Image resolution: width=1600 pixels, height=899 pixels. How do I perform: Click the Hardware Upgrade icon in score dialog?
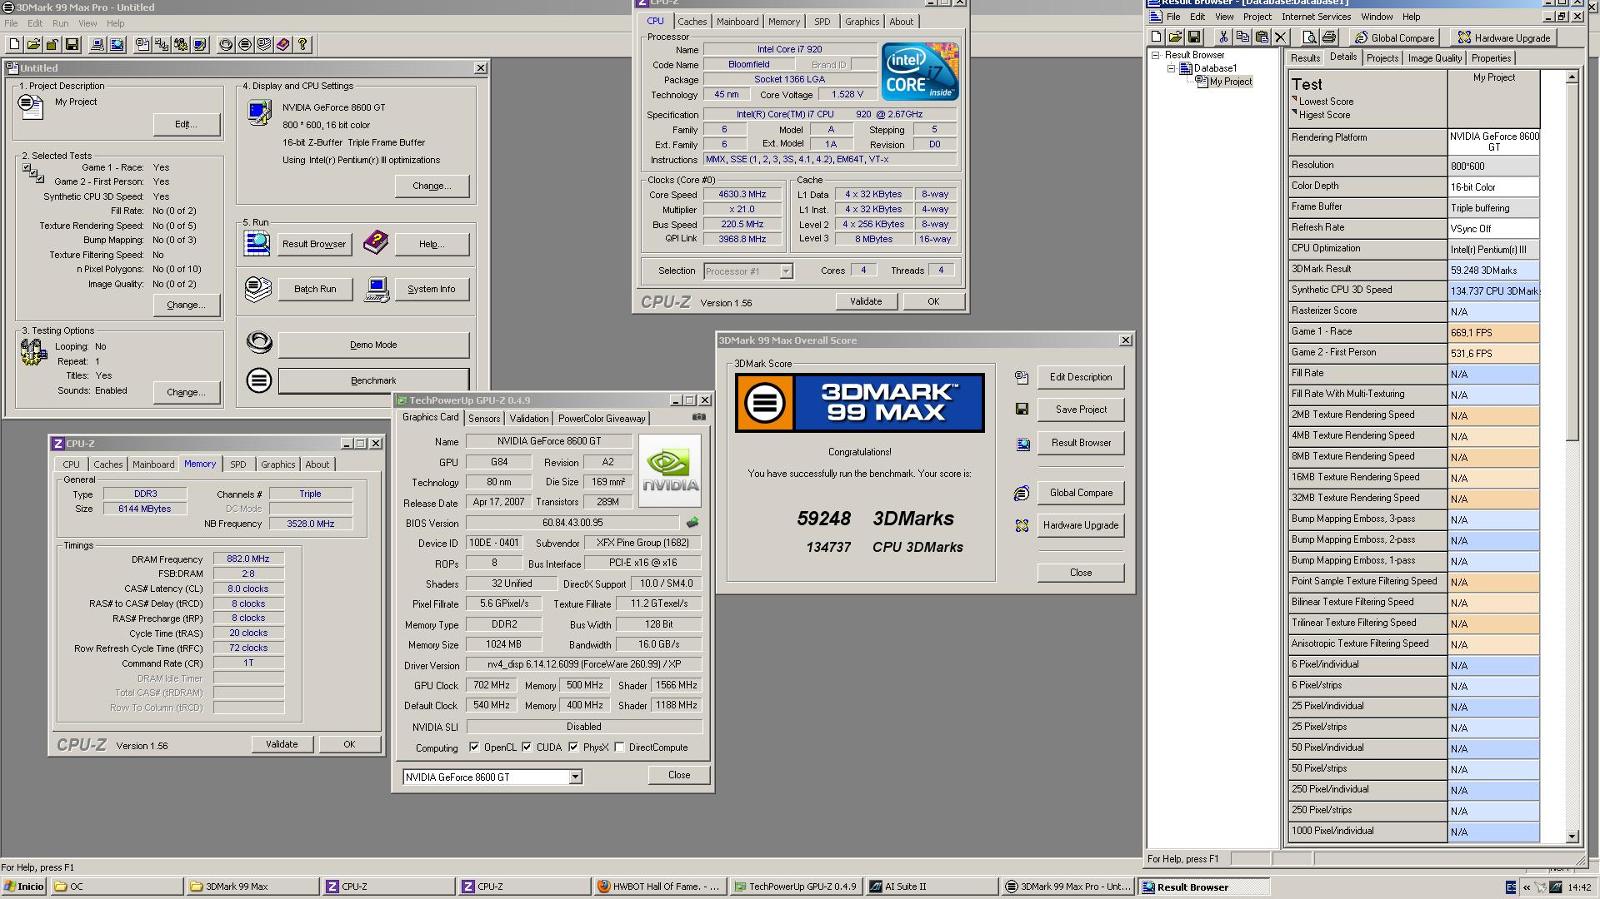(x=1021, y=525)
